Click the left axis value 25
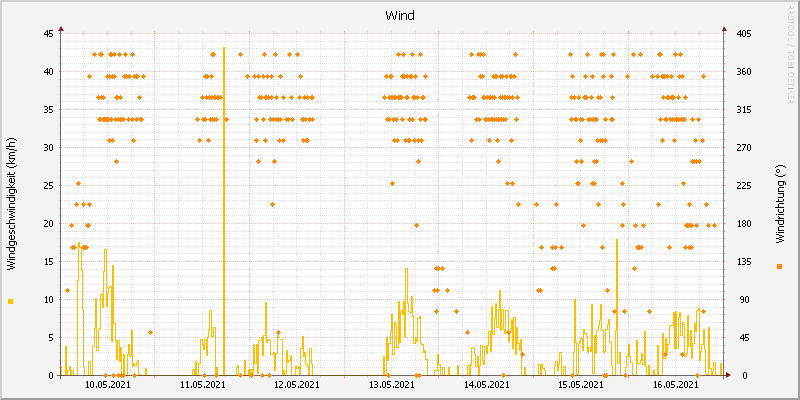Image resolution: width=800 pixels, height=400 pixels. click(x=48, y=186)
